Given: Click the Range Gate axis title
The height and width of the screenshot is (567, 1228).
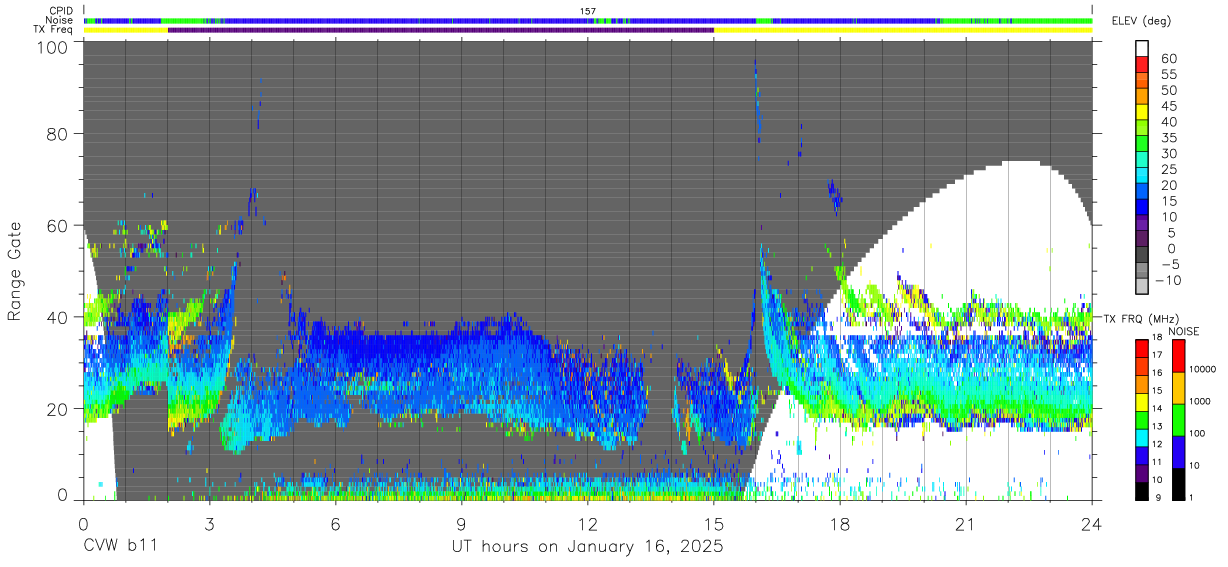Looking at the screenshot, I should pyautogui.click(x=15, y=271).
